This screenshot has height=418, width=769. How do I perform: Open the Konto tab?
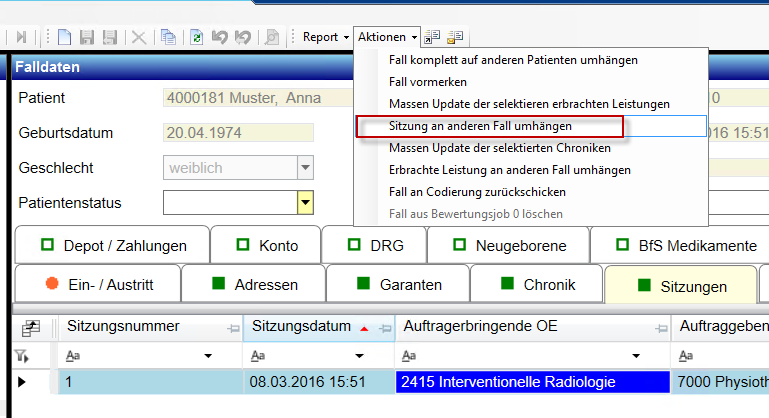(266, 245)
